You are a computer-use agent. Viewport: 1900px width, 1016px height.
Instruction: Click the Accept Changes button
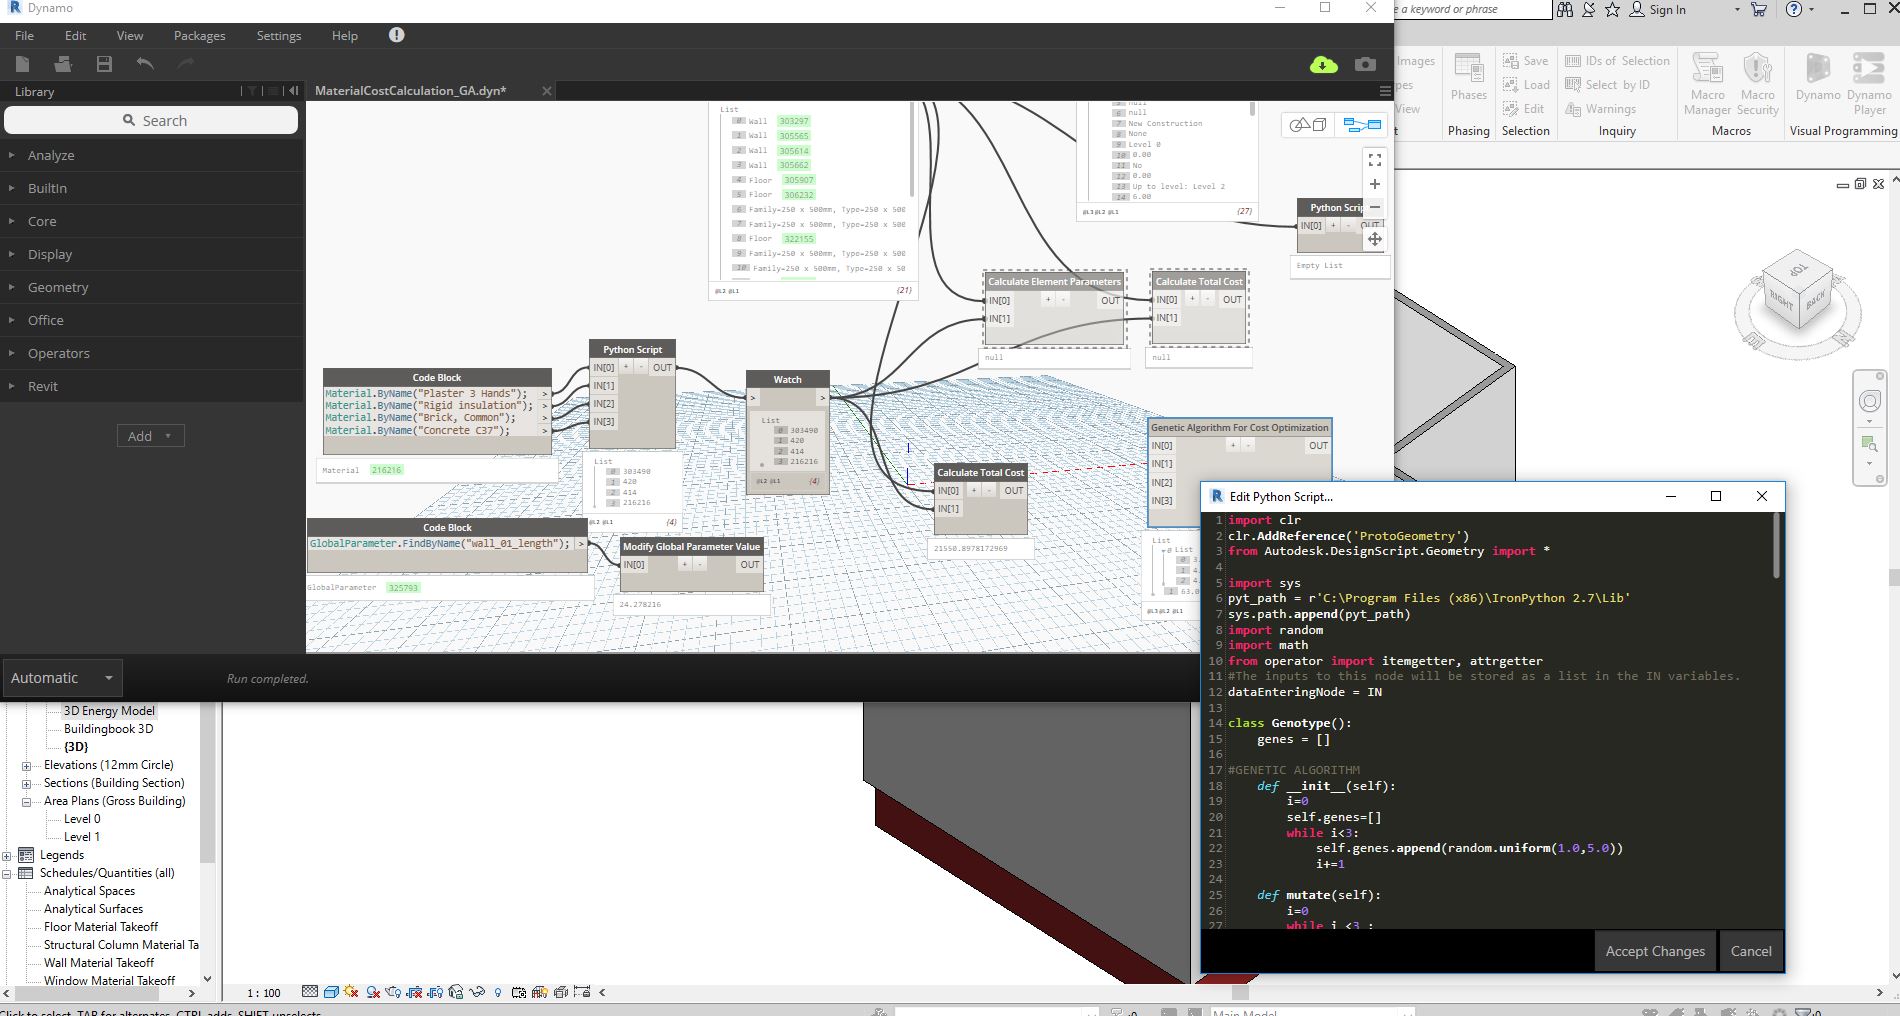click(1655, 951)
